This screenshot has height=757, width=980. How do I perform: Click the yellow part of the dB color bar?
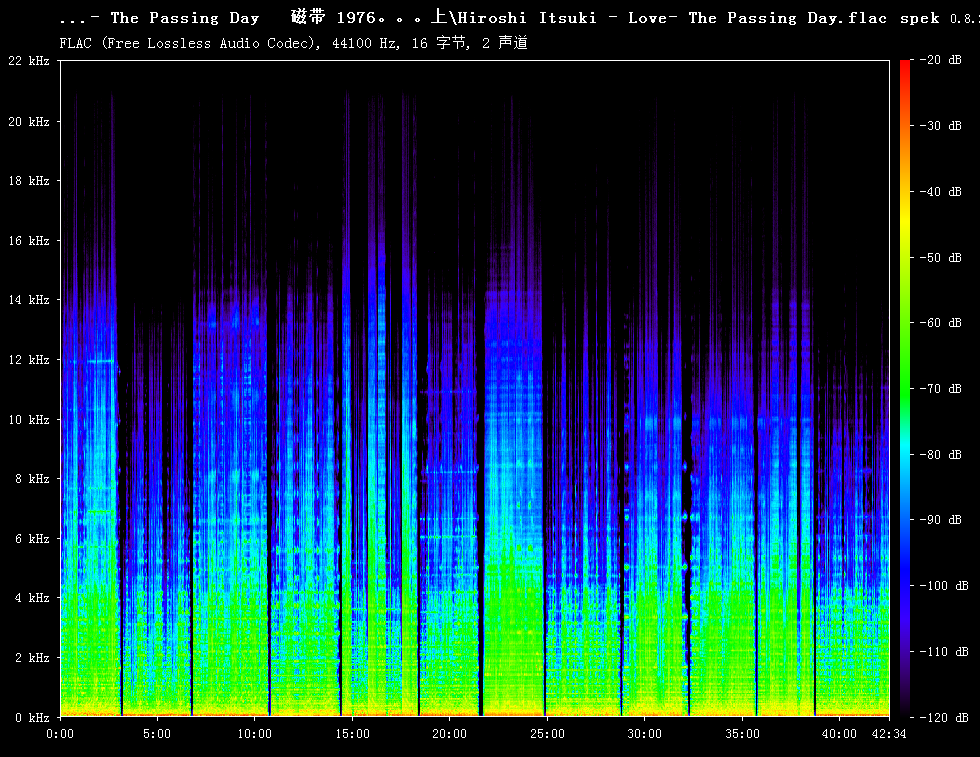[905, 219]
